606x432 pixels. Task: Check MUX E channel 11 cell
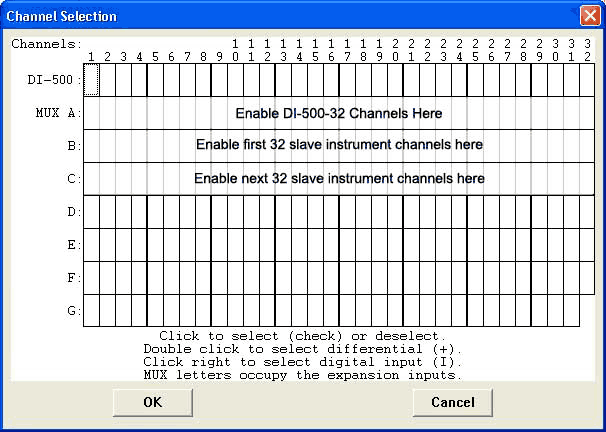(x=252, y=245)
